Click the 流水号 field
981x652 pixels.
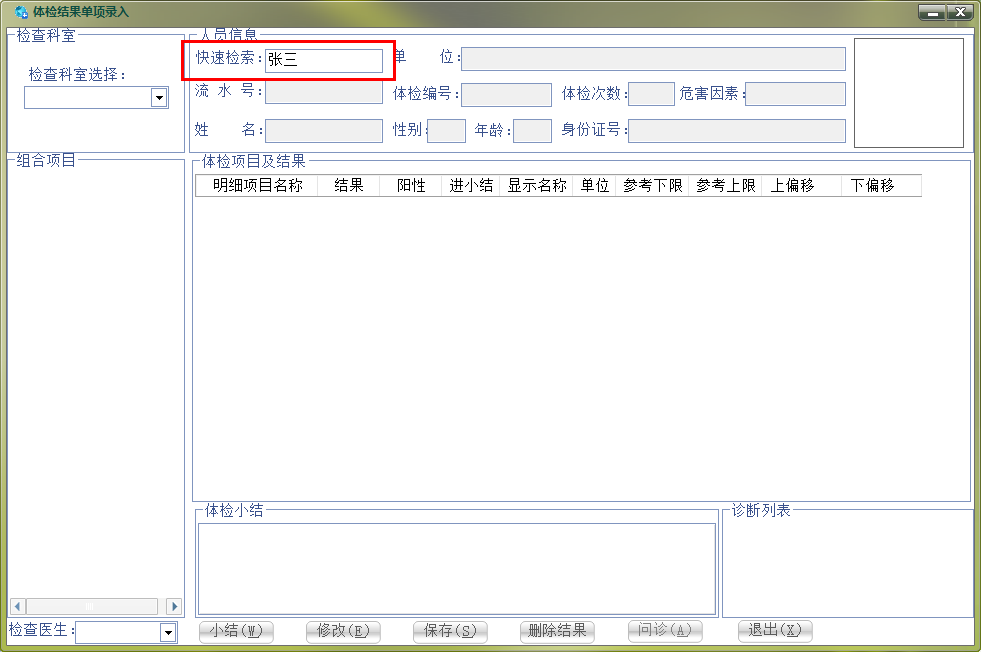point(324,93)
